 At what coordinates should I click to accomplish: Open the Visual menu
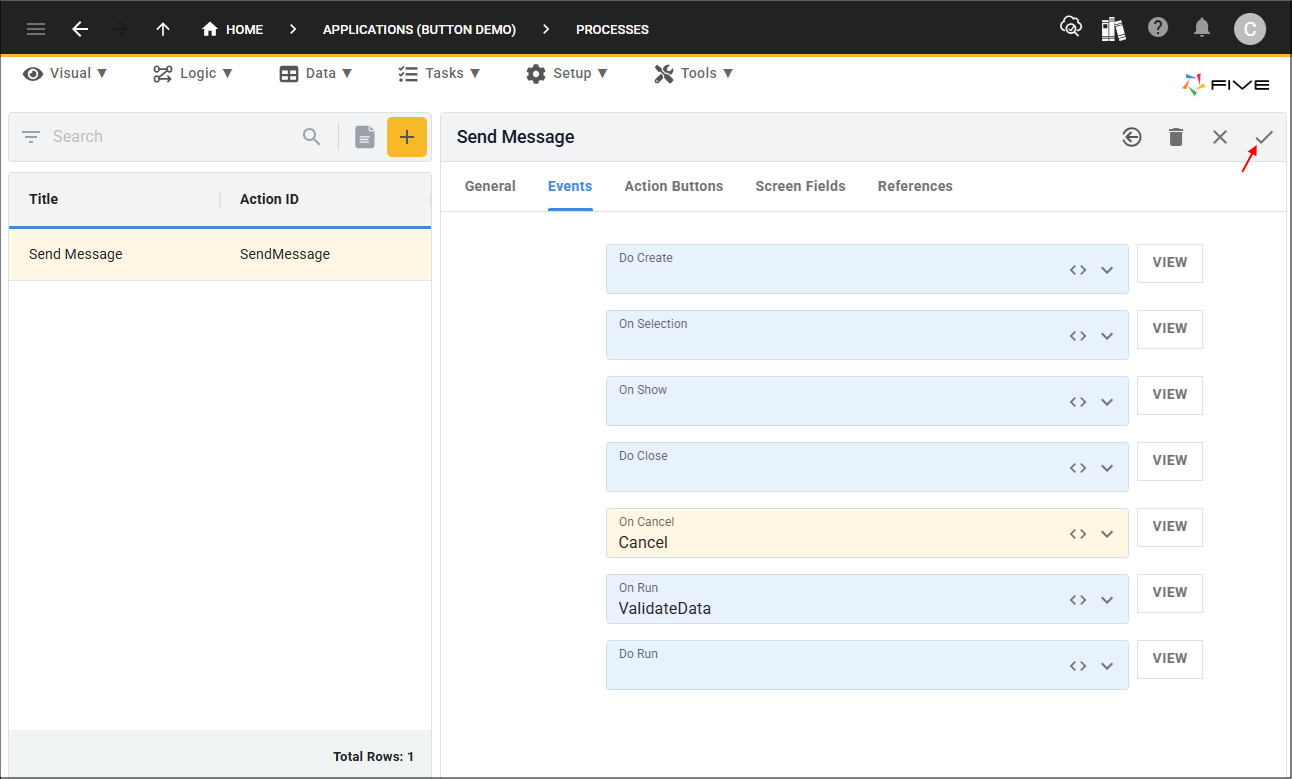(x=65, y=73)
